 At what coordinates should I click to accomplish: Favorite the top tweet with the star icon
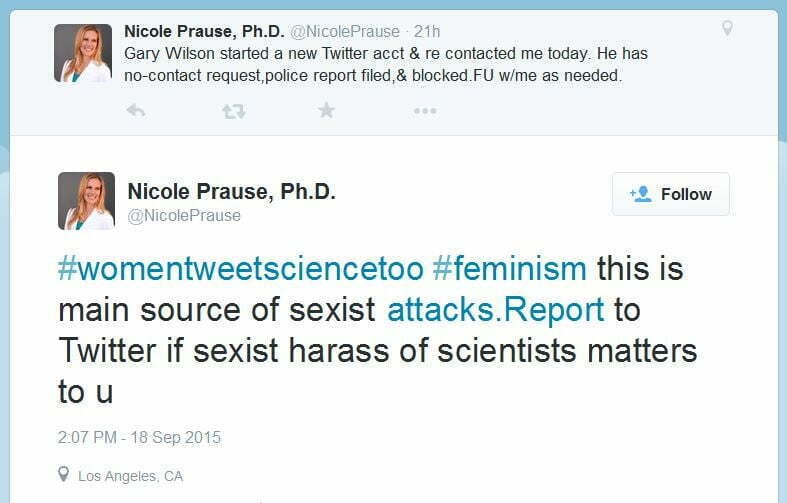pyautogui.click(x=326, y=111)
